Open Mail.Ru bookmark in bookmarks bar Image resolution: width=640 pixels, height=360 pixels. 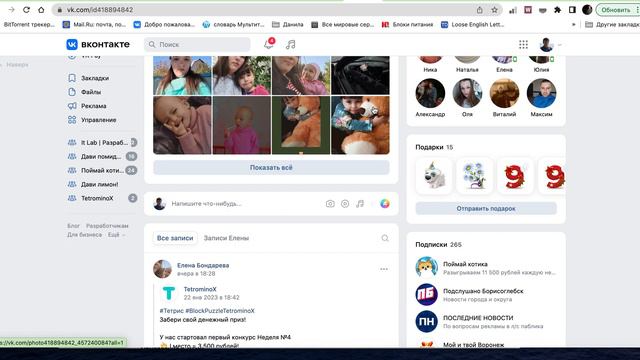point(94,24)
